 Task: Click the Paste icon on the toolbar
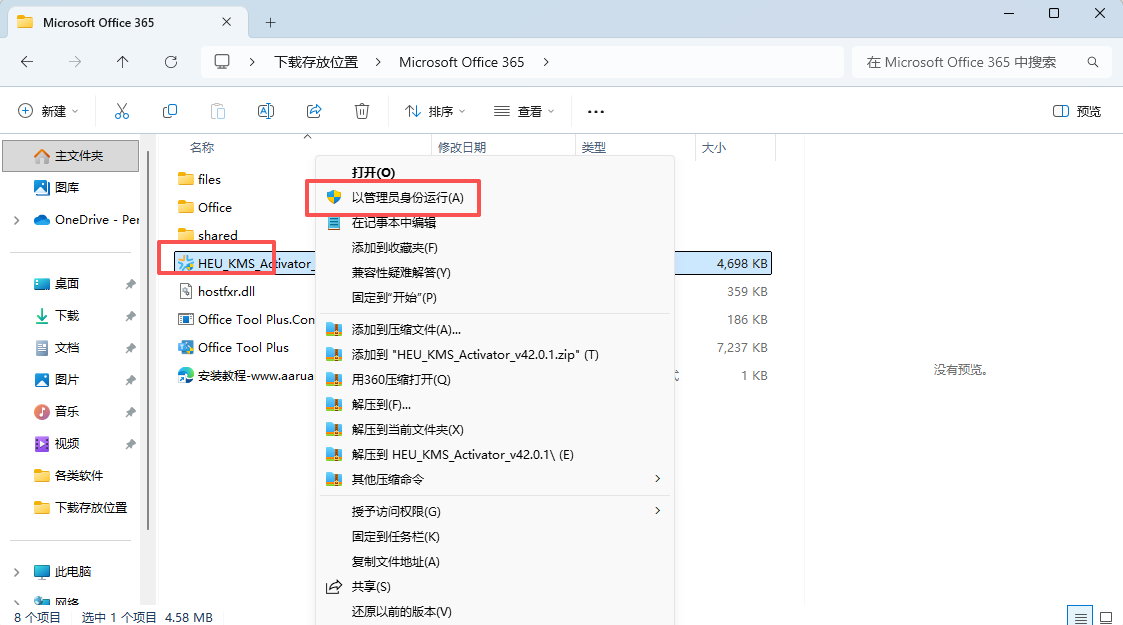tap(218, 110)
